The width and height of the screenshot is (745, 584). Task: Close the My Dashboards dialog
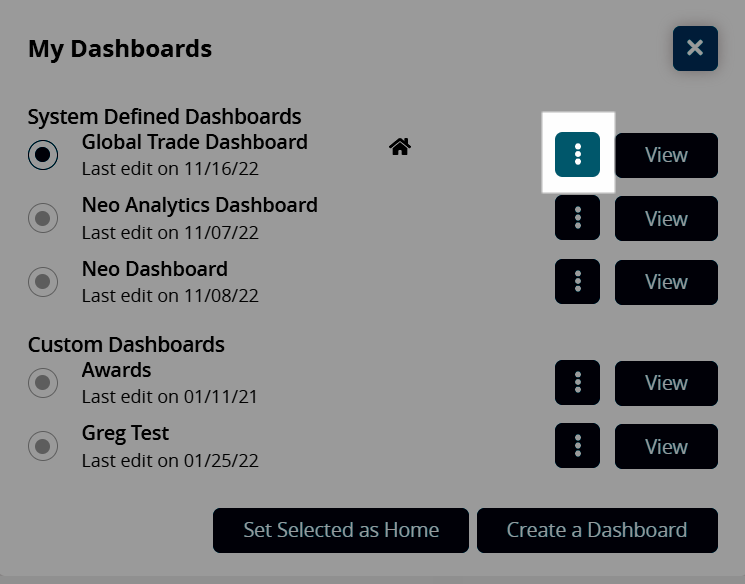695,48
